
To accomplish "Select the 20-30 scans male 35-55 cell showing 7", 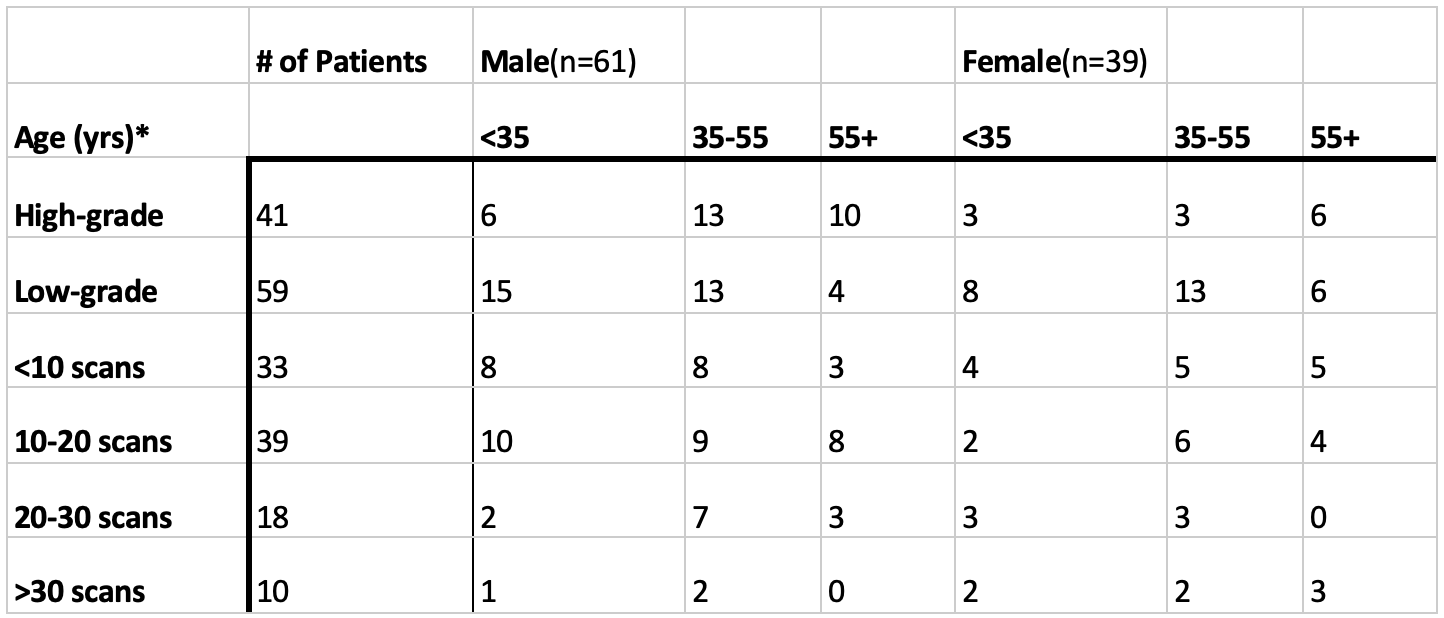I will (700, 517).
